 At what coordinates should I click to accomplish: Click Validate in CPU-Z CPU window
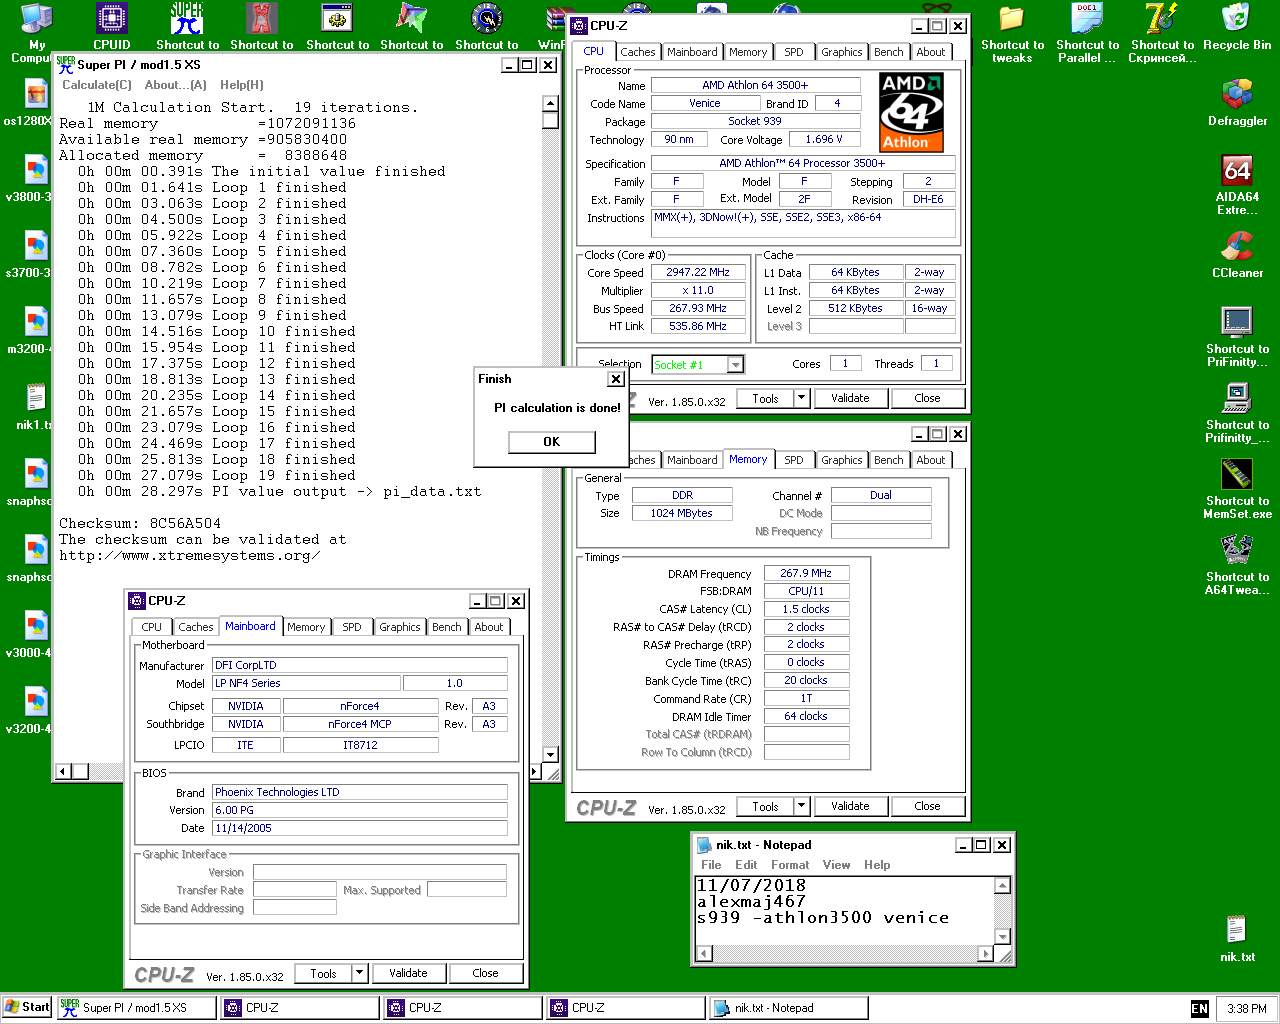click(850, 398)
